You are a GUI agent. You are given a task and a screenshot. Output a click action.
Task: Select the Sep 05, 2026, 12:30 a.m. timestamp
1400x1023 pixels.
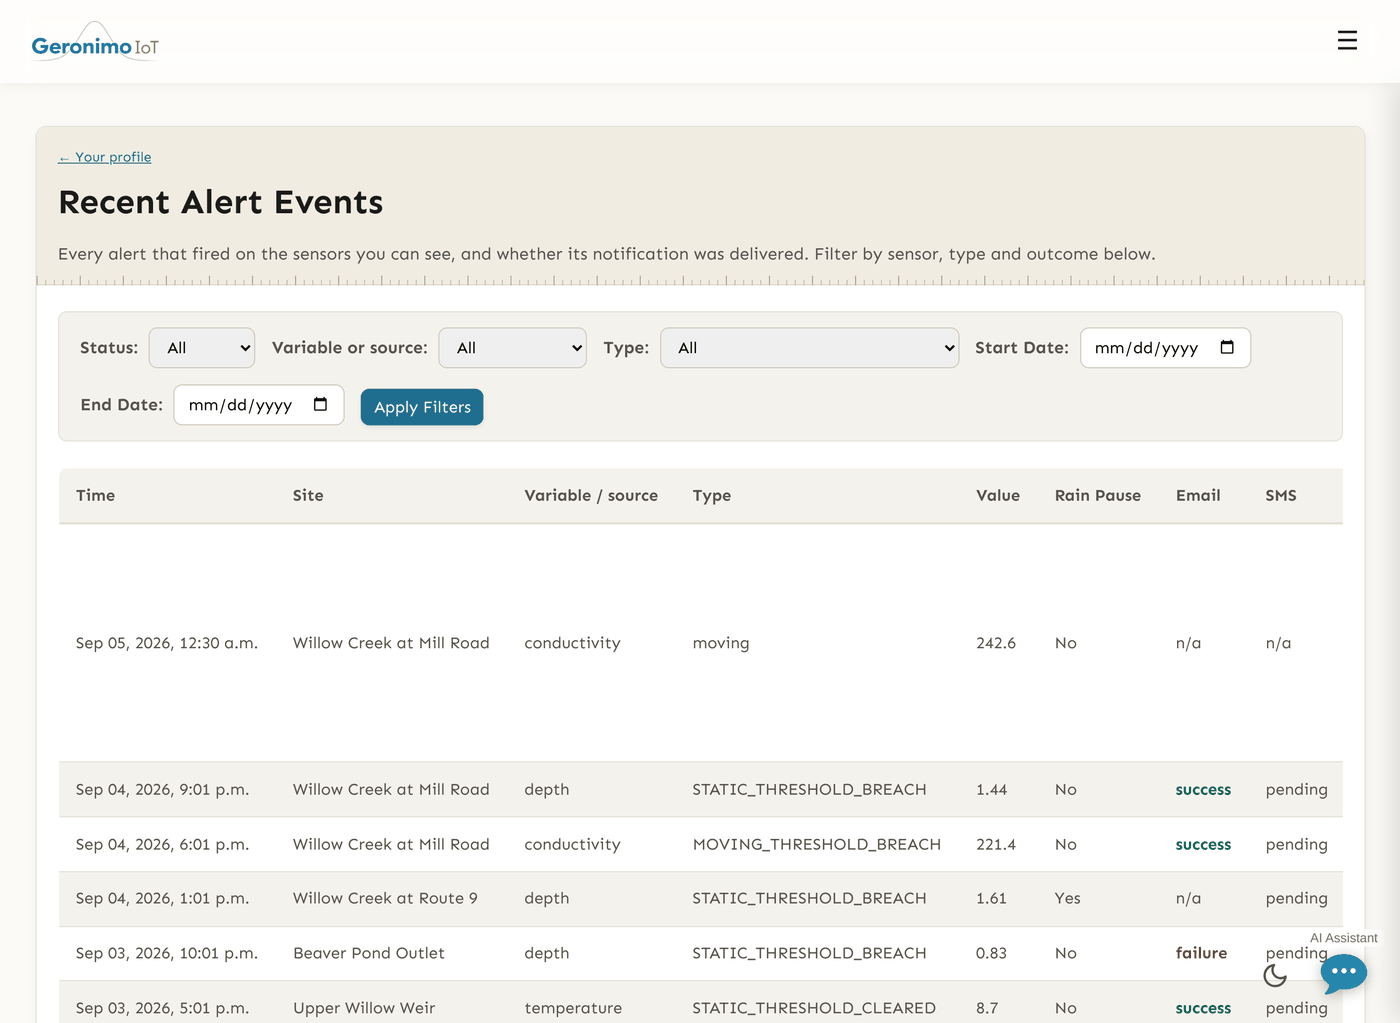[x=167, y=643]
